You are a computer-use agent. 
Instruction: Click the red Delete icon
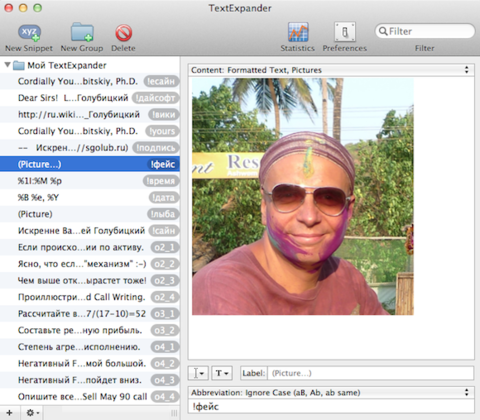124,33
